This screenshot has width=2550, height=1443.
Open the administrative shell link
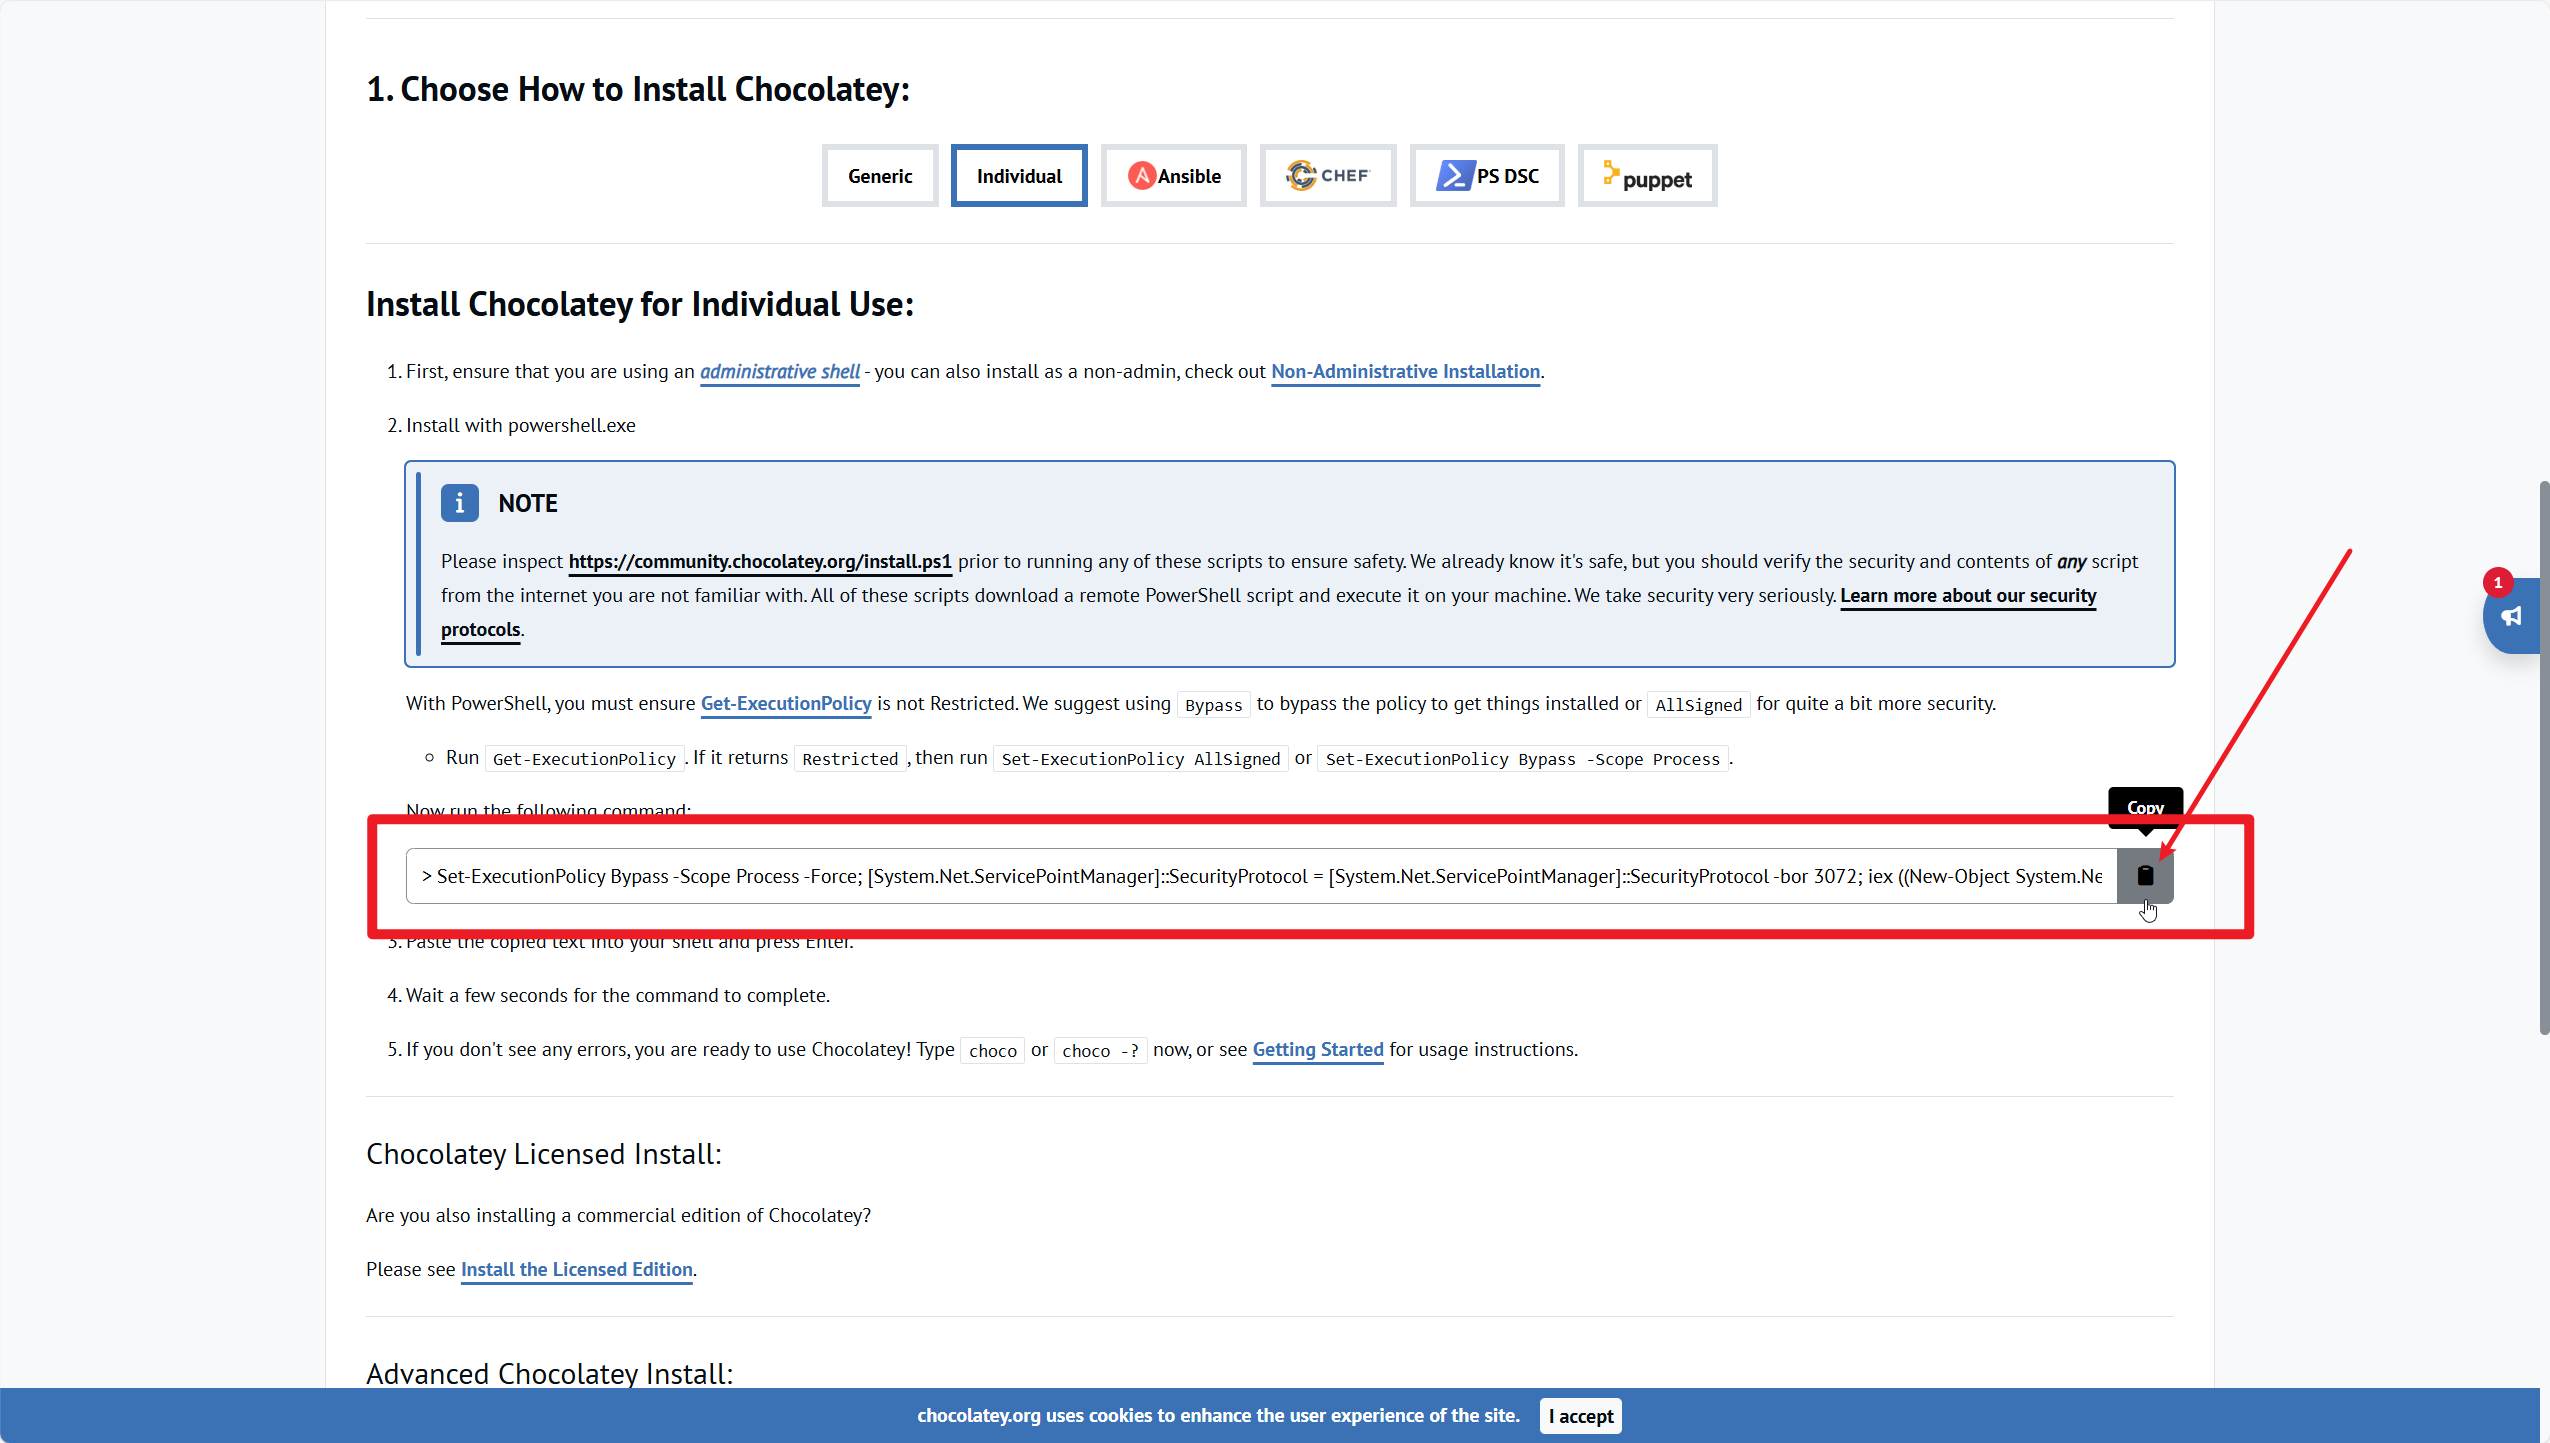pyautogui.click(x=779, y=371)
